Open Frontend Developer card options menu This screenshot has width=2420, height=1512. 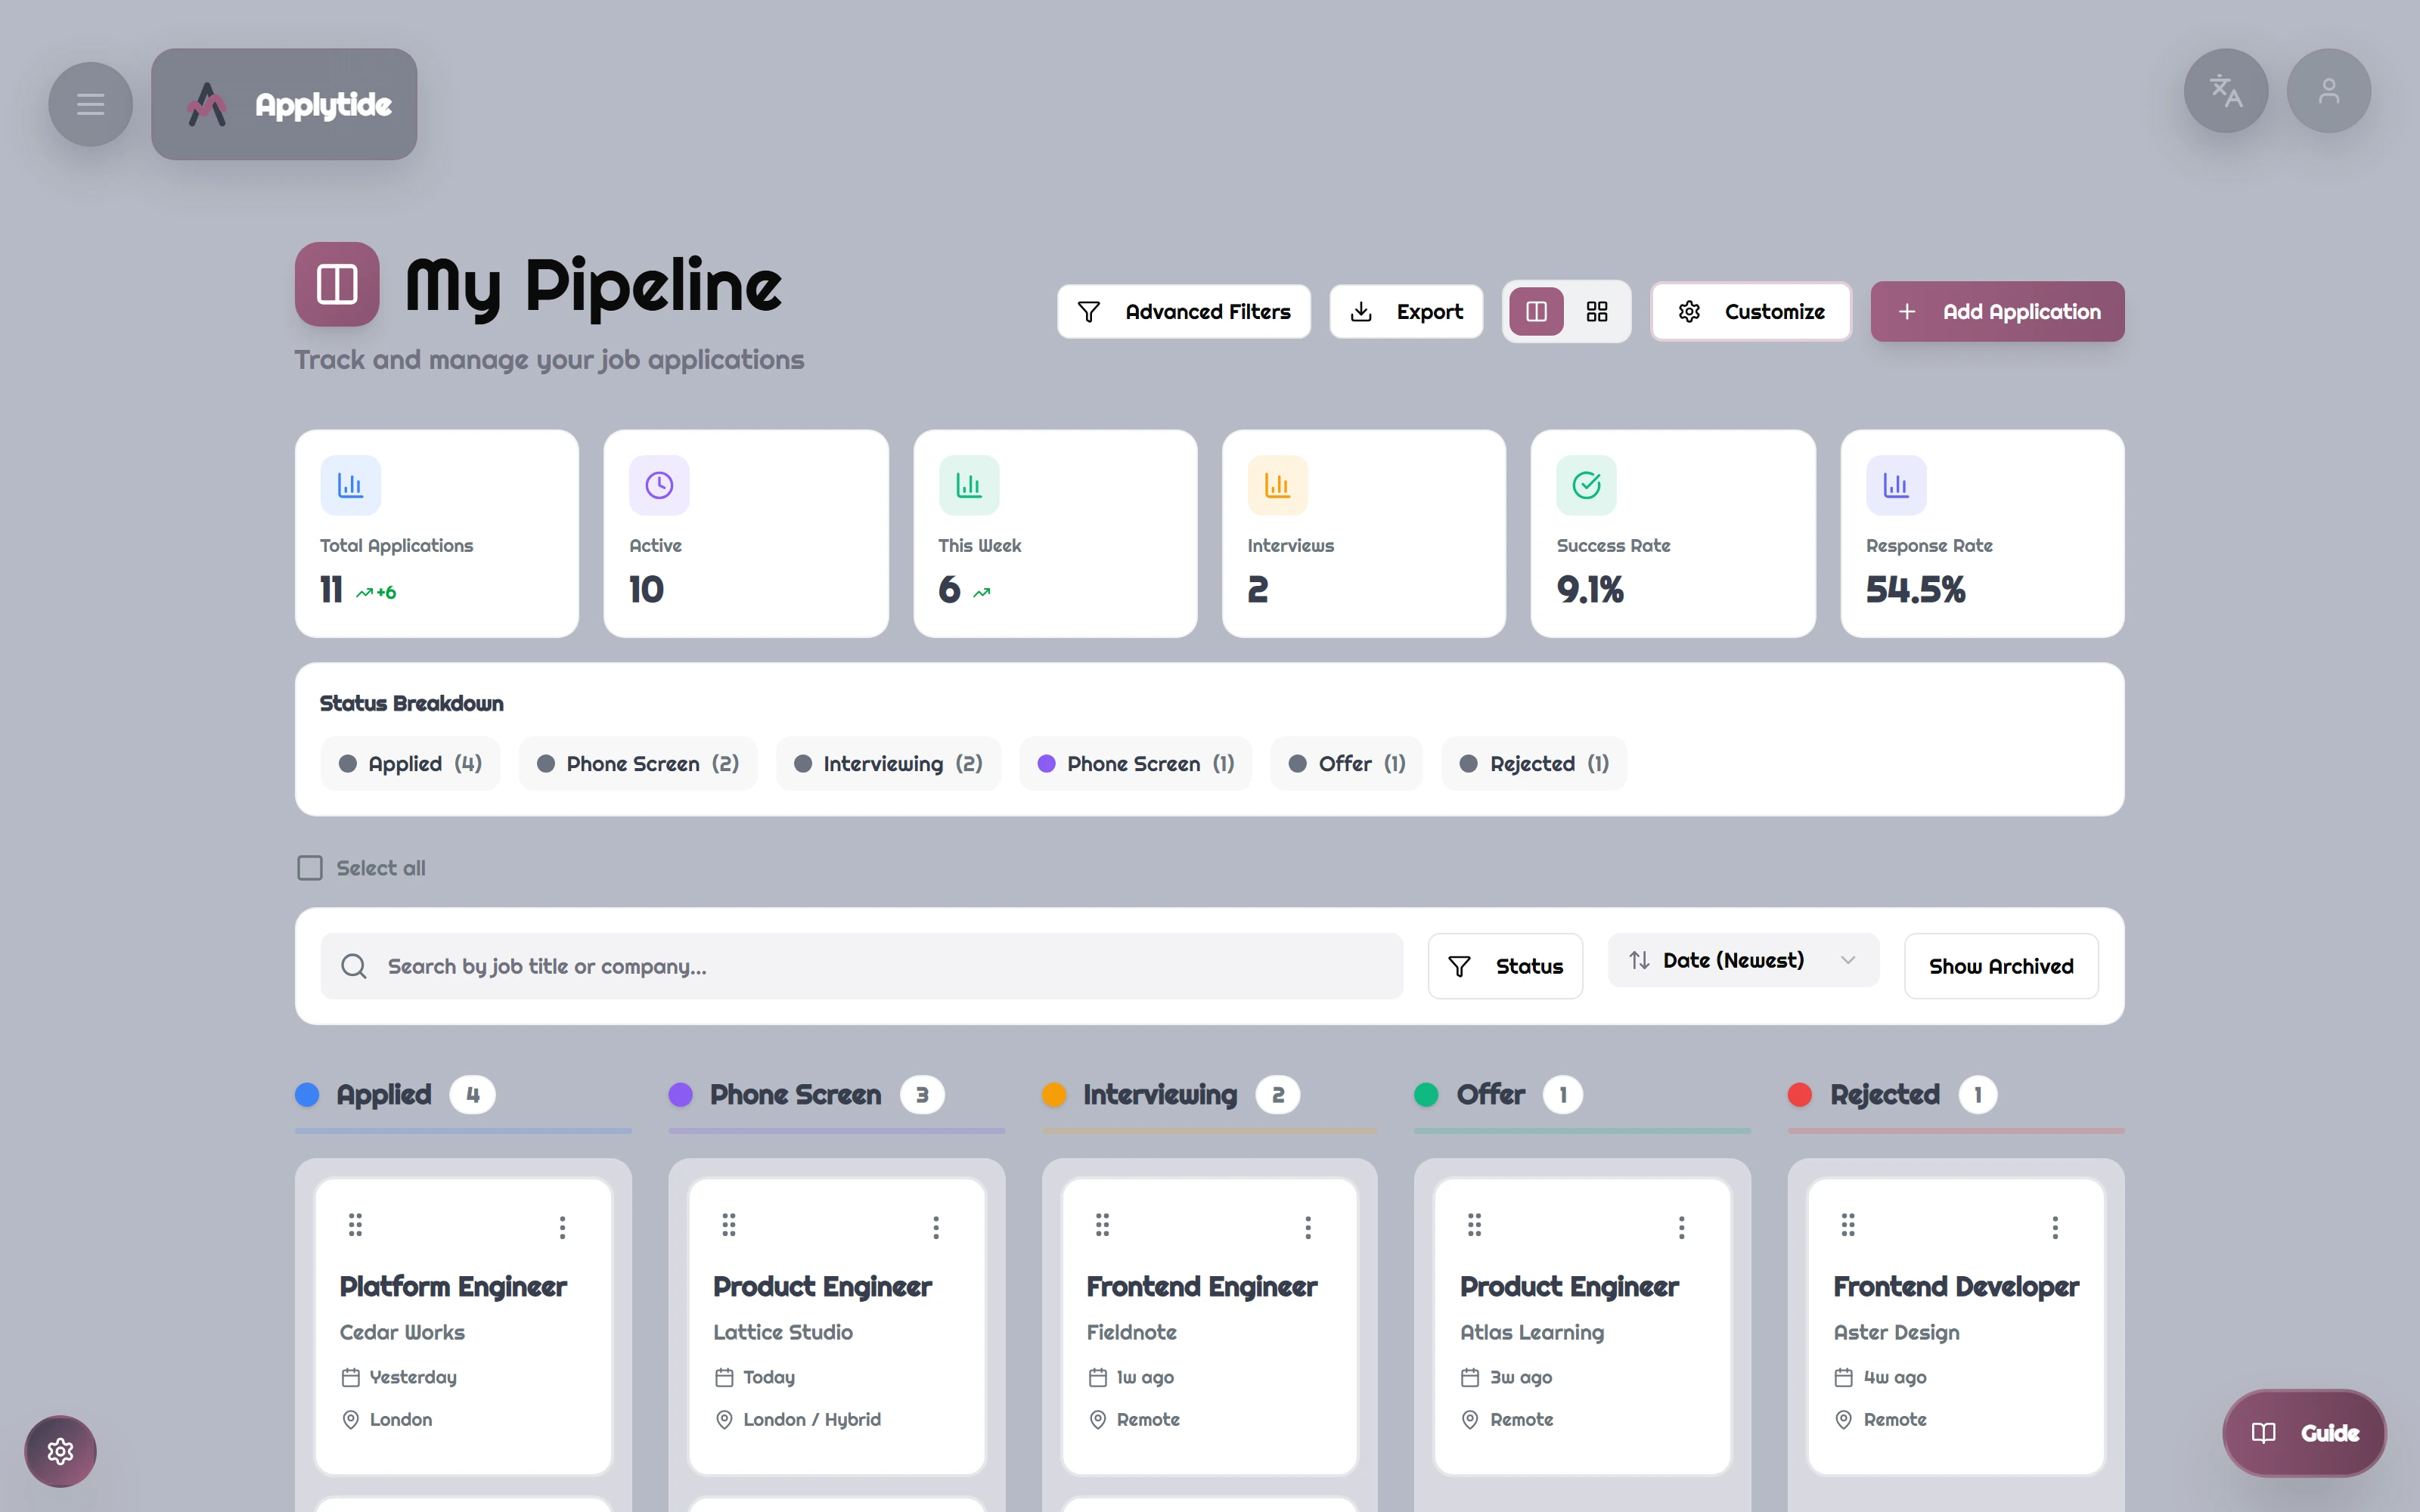[x=2055, y=1227]
